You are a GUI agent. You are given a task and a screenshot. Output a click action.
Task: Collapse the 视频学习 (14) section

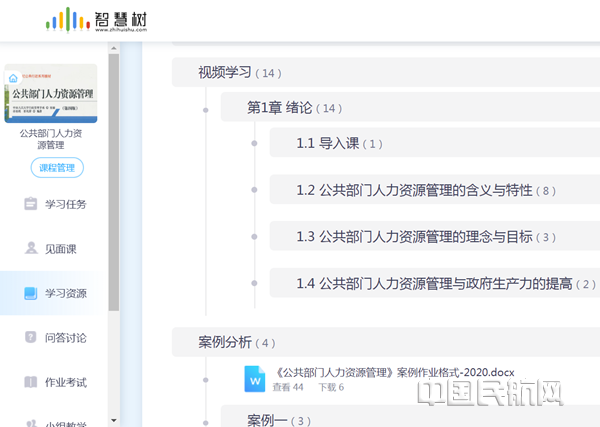point(386,73)
